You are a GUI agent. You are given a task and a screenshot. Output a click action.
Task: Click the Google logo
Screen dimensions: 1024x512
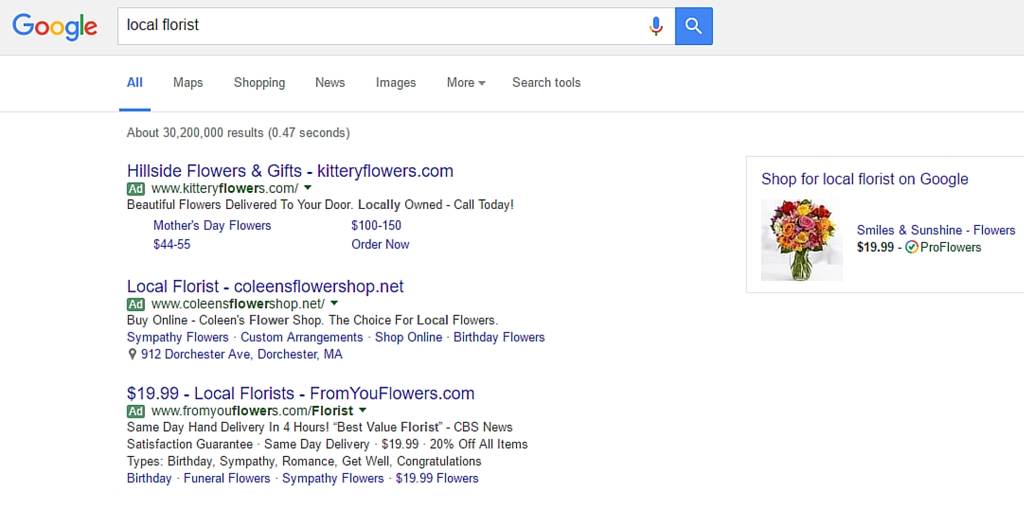55,27
